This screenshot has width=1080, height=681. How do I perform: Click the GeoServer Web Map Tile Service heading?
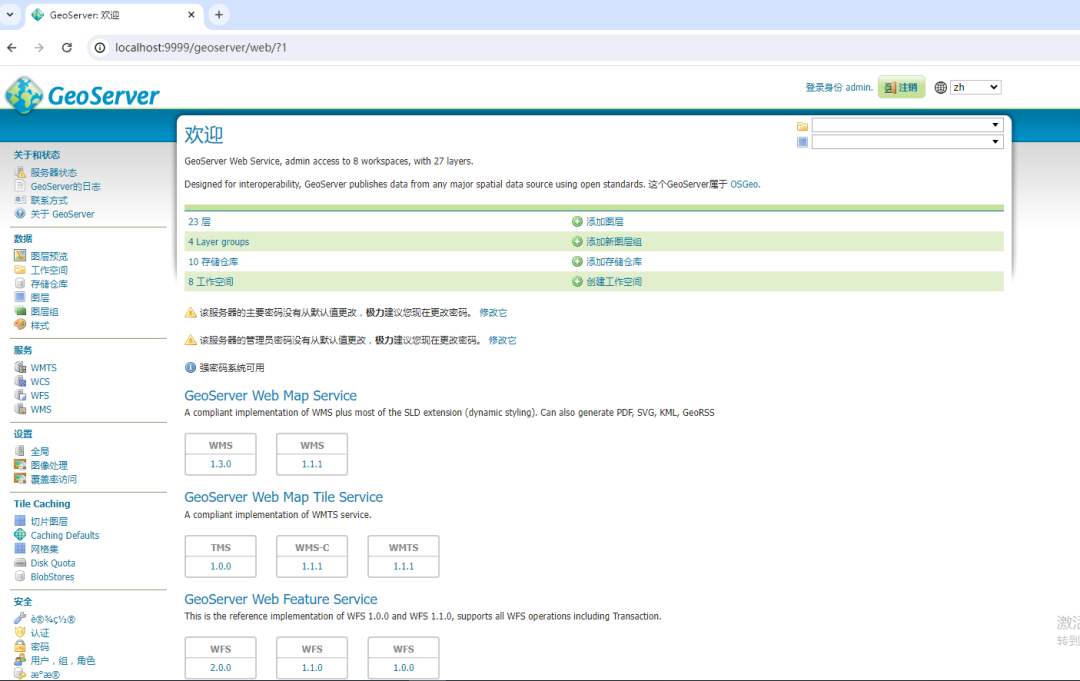[x=284, y=497]
